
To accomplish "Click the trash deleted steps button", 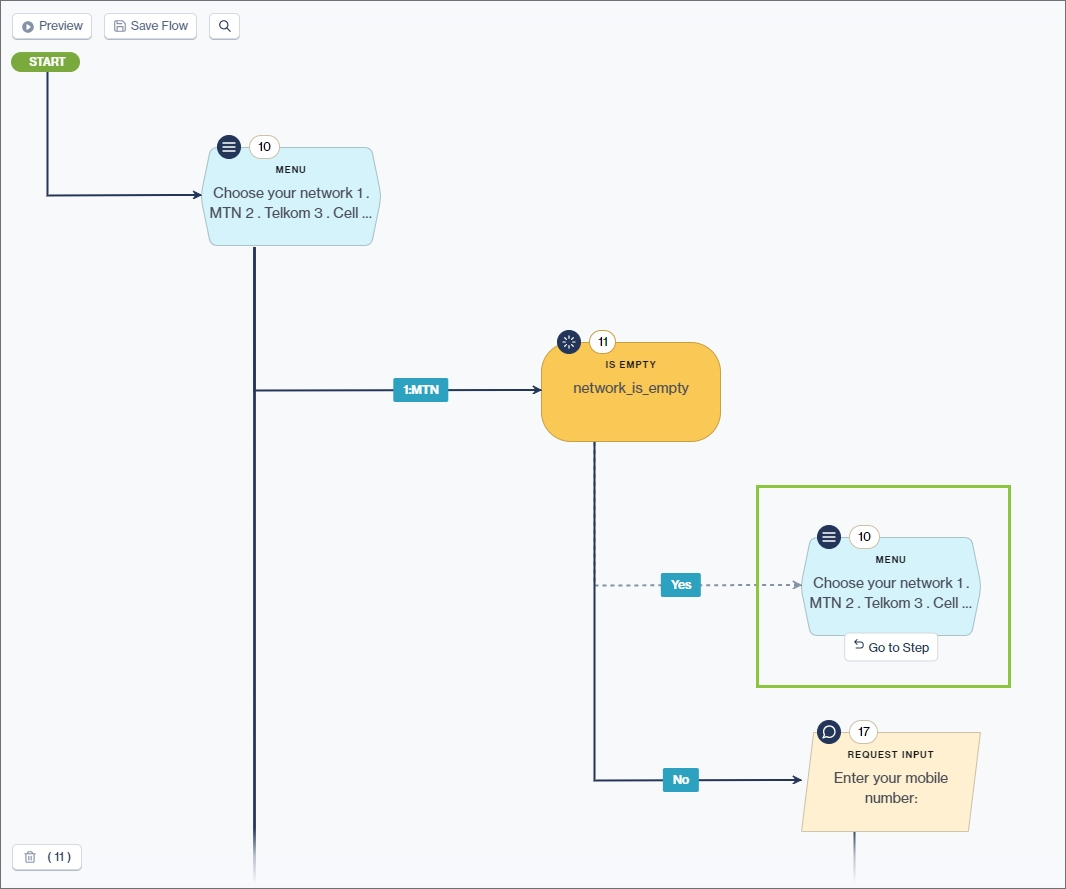I will [x=47, y=857].
